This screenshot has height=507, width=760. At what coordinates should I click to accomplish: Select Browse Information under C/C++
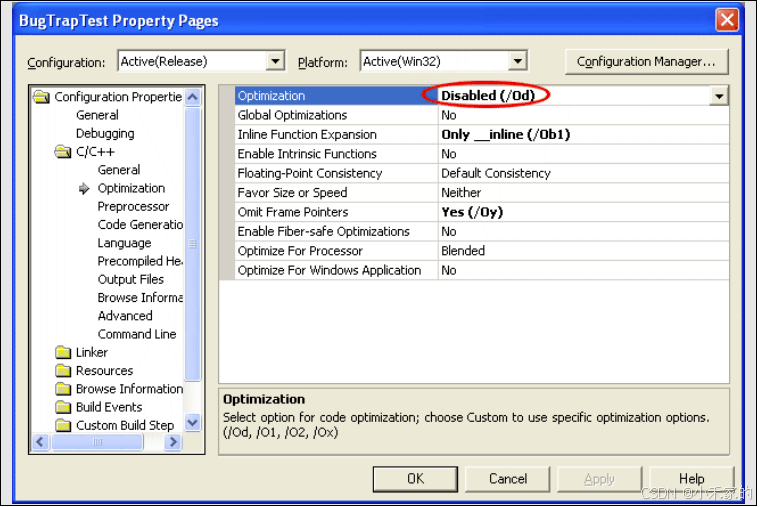(141, 298)
